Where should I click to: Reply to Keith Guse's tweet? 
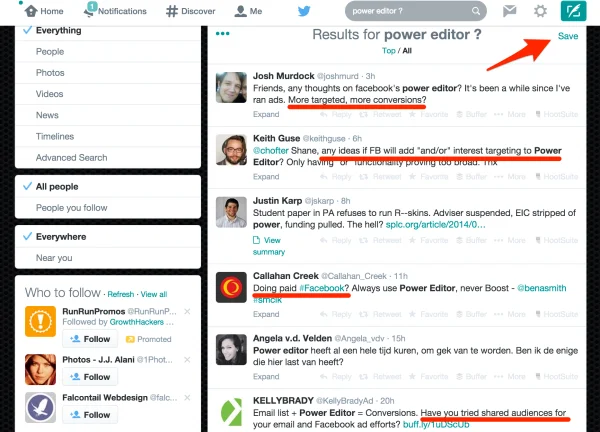click(336, 177)
